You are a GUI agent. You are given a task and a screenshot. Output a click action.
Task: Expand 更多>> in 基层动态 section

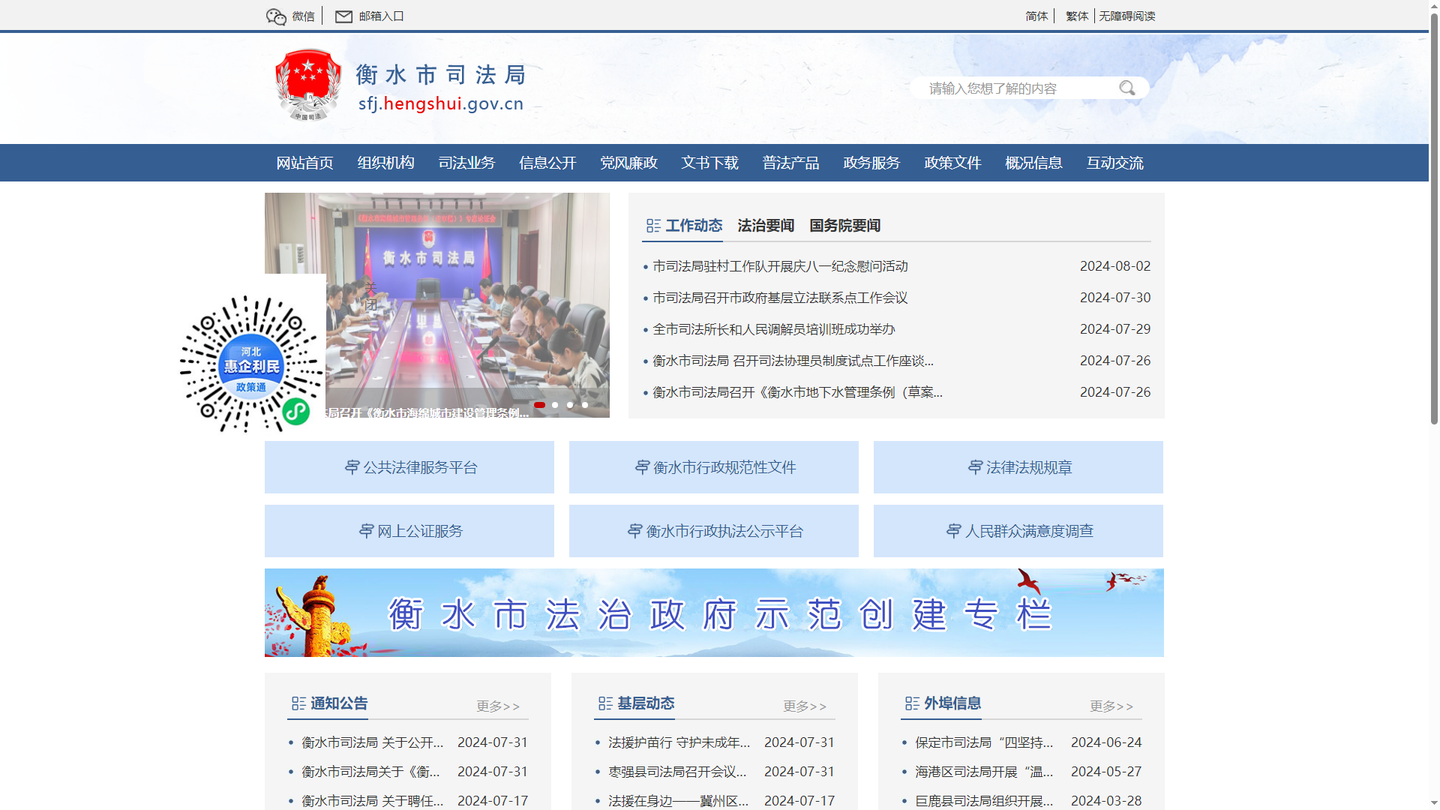tap(805, 706)
